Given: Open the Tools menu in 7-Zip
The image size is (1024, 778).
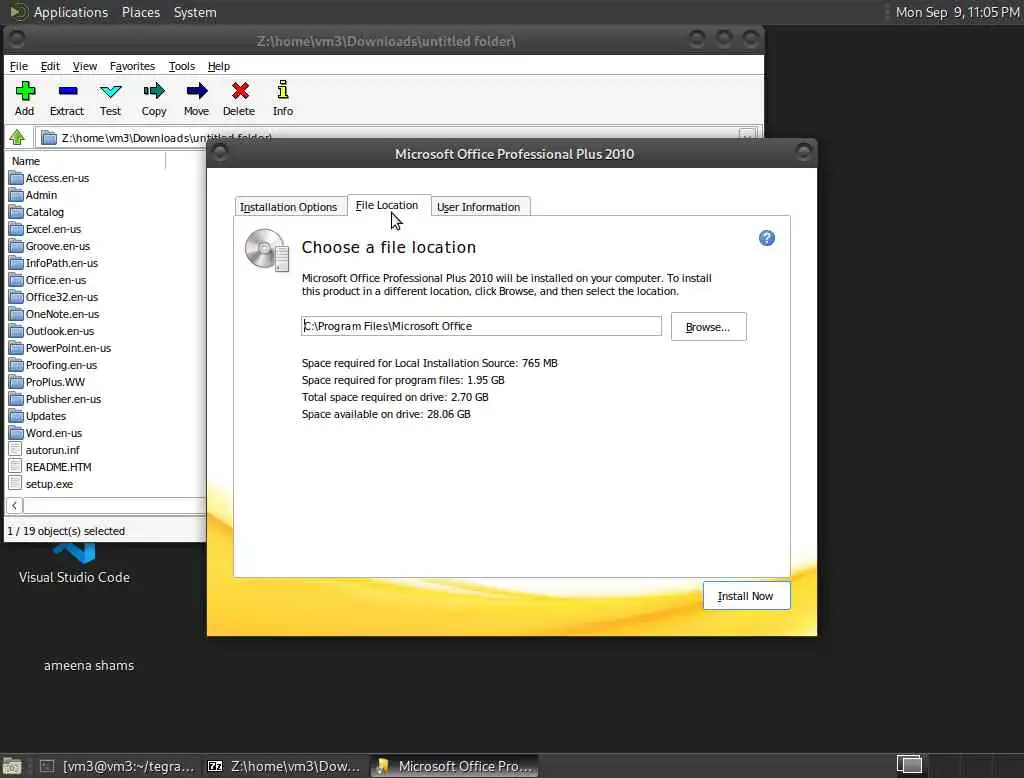Looking at the screenshot, I should pos(182,66).
